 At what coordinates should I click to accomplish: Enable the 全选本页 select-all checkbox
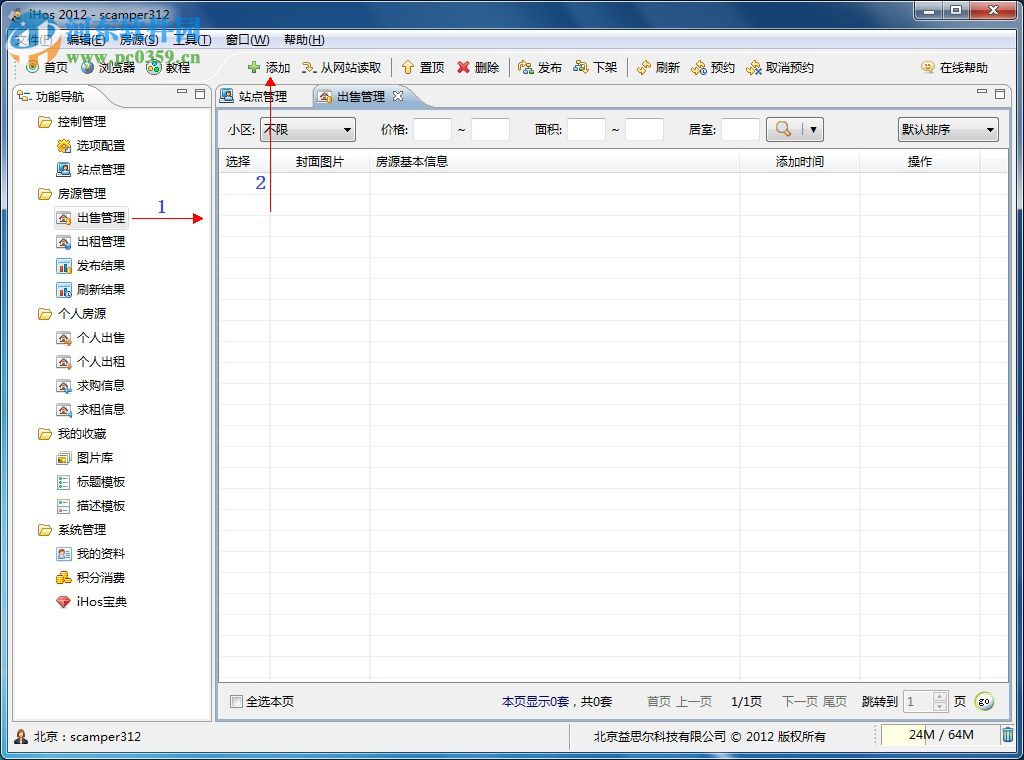[237, 701]
